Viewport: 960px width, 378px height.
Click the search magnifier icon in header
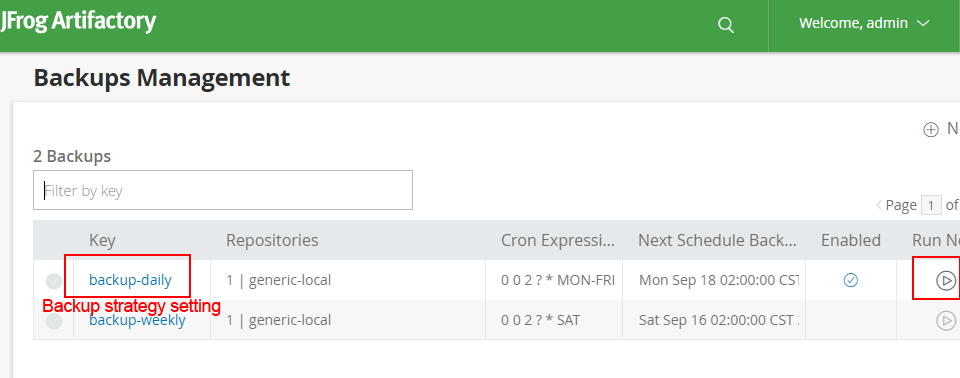tap(726, 25)
